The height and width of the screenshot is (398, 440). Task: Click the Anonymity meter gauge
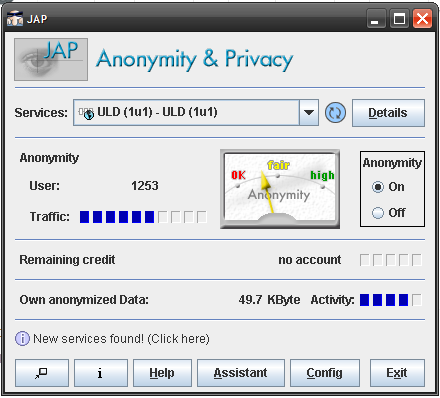280,189
